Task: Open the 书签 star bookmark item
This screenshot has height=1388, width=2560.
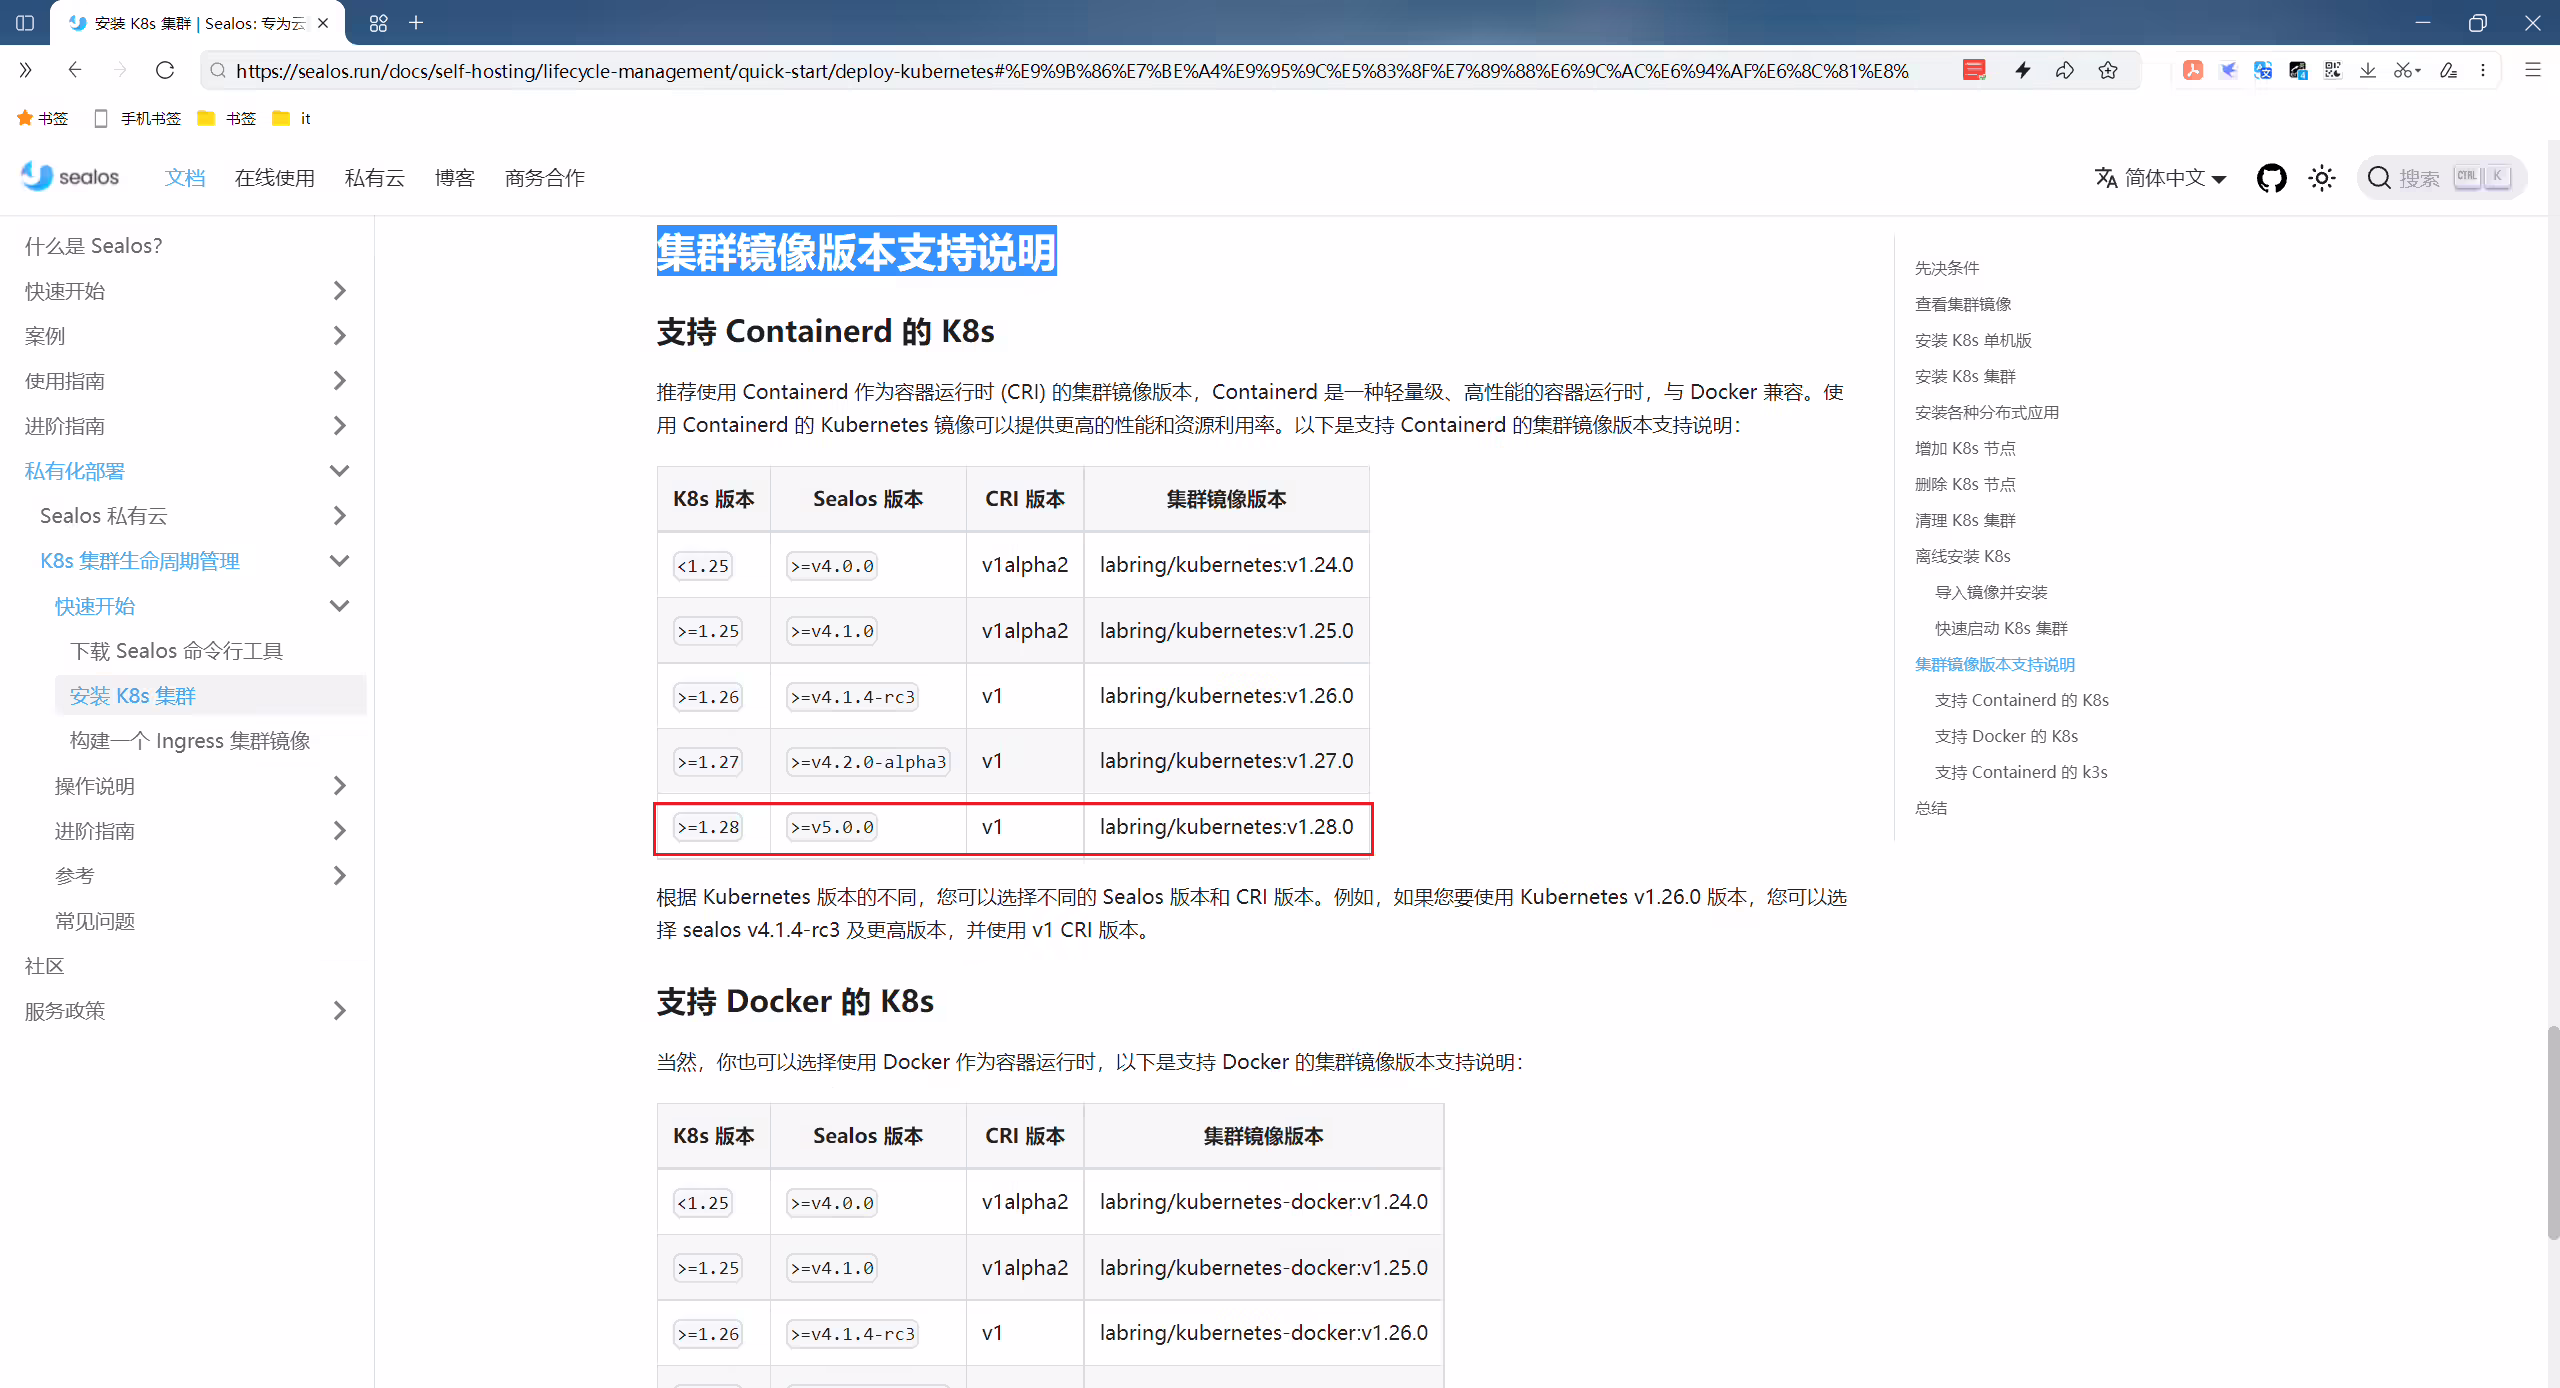Action: coord(42,118)
